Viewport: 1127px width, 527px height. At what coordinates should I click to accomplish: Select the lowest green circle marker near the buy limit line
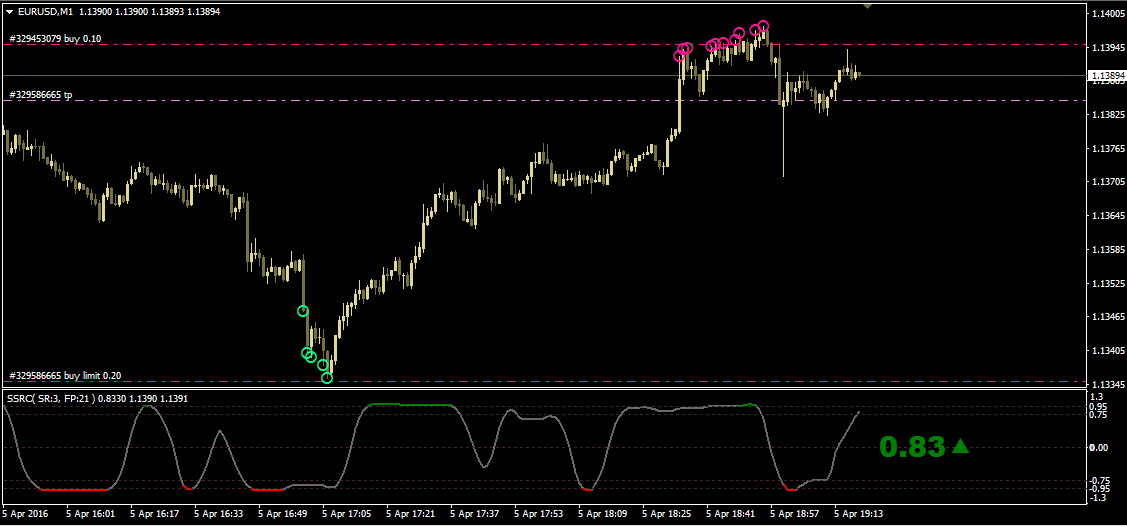coord(327,377)
